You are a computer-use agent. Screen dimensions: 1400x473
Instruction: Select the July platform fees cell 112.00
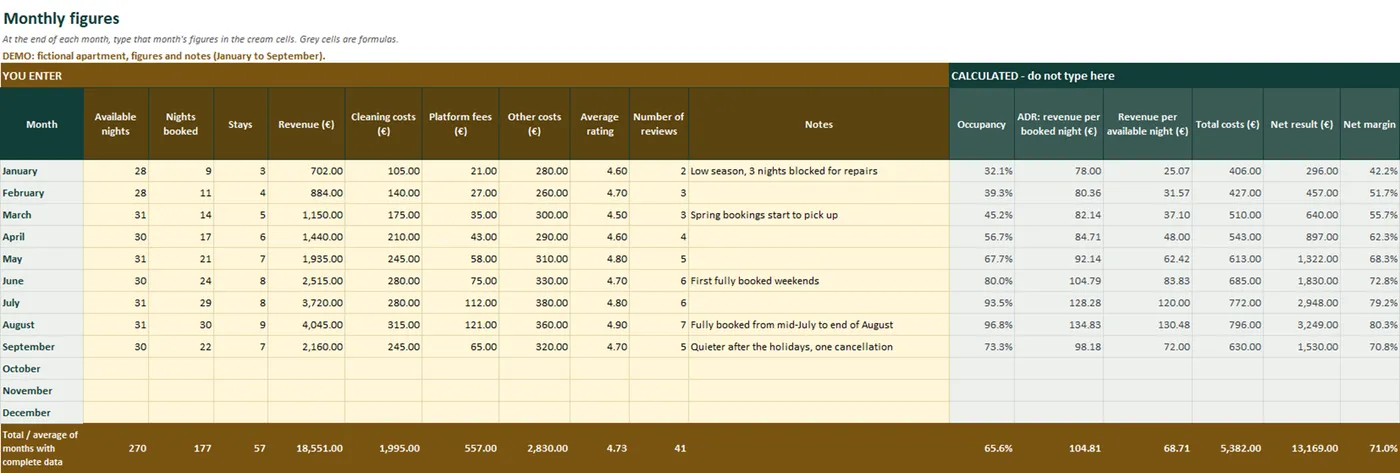pos(461,303)
